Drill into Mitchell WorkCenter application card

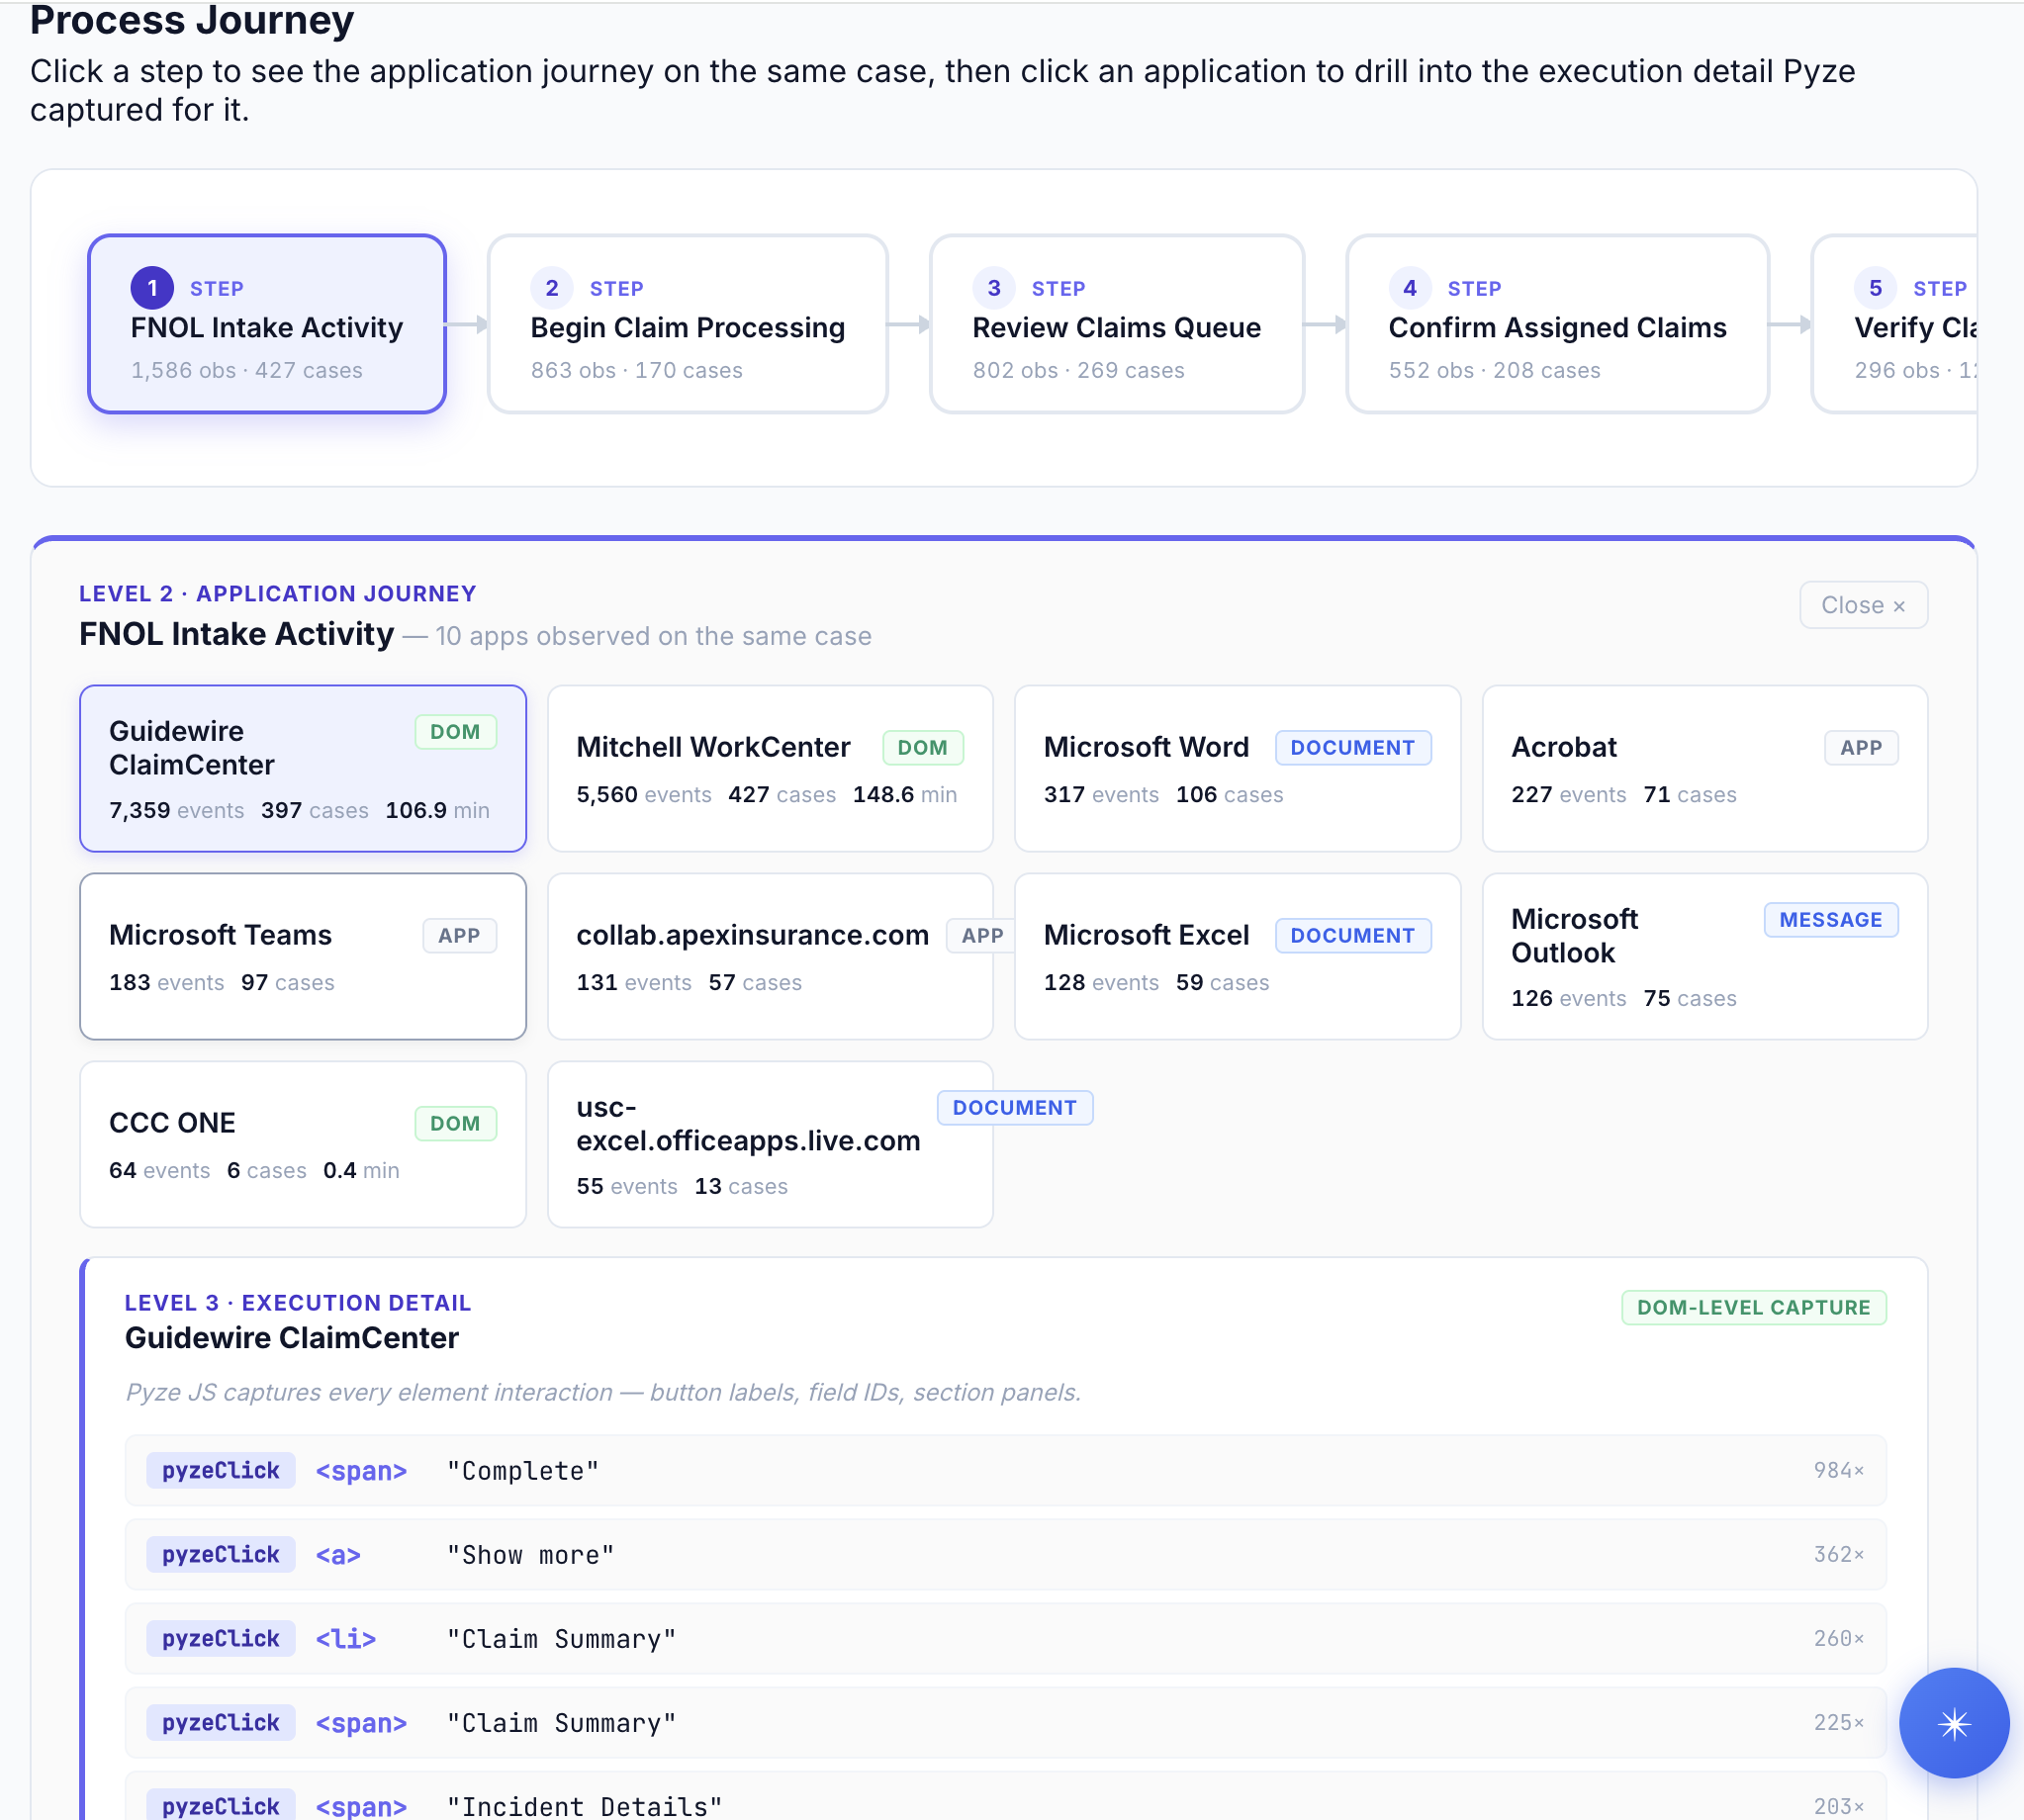point(770,768)
